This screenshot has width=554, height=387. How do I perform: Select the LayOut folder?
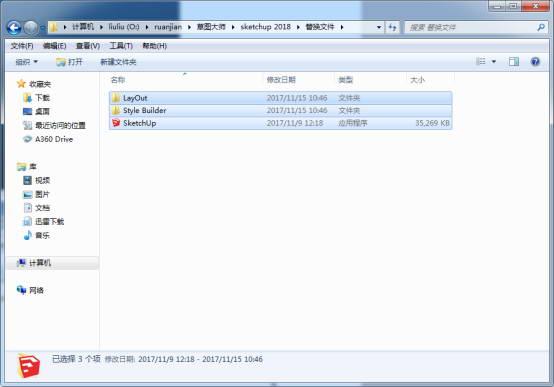(x=281, y=98)
